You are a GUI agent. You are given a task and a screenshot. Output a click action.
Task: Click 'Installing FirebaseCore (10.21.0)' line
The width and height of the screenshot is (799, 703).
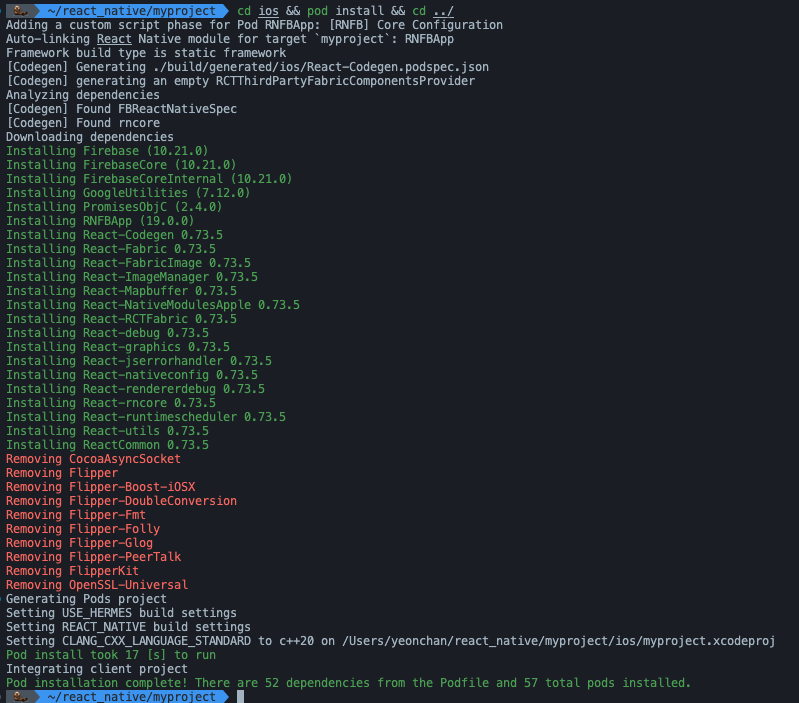point(121,165)
